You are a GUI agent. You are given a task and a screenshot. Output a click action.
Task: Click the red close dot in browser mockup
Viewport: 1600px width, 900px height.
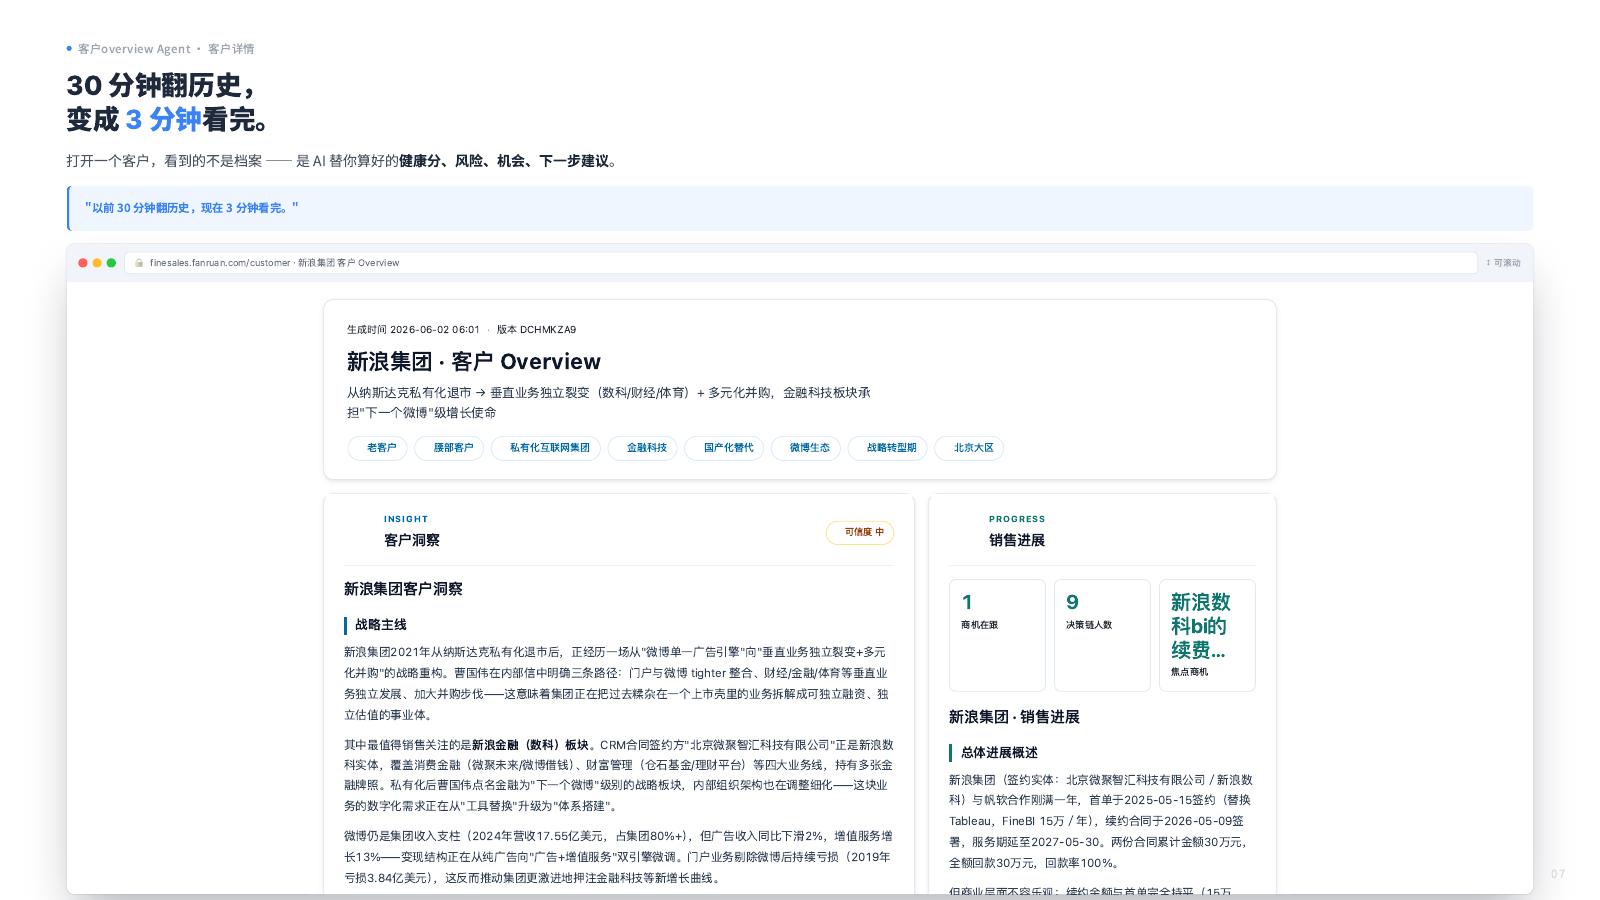point(83,263)
